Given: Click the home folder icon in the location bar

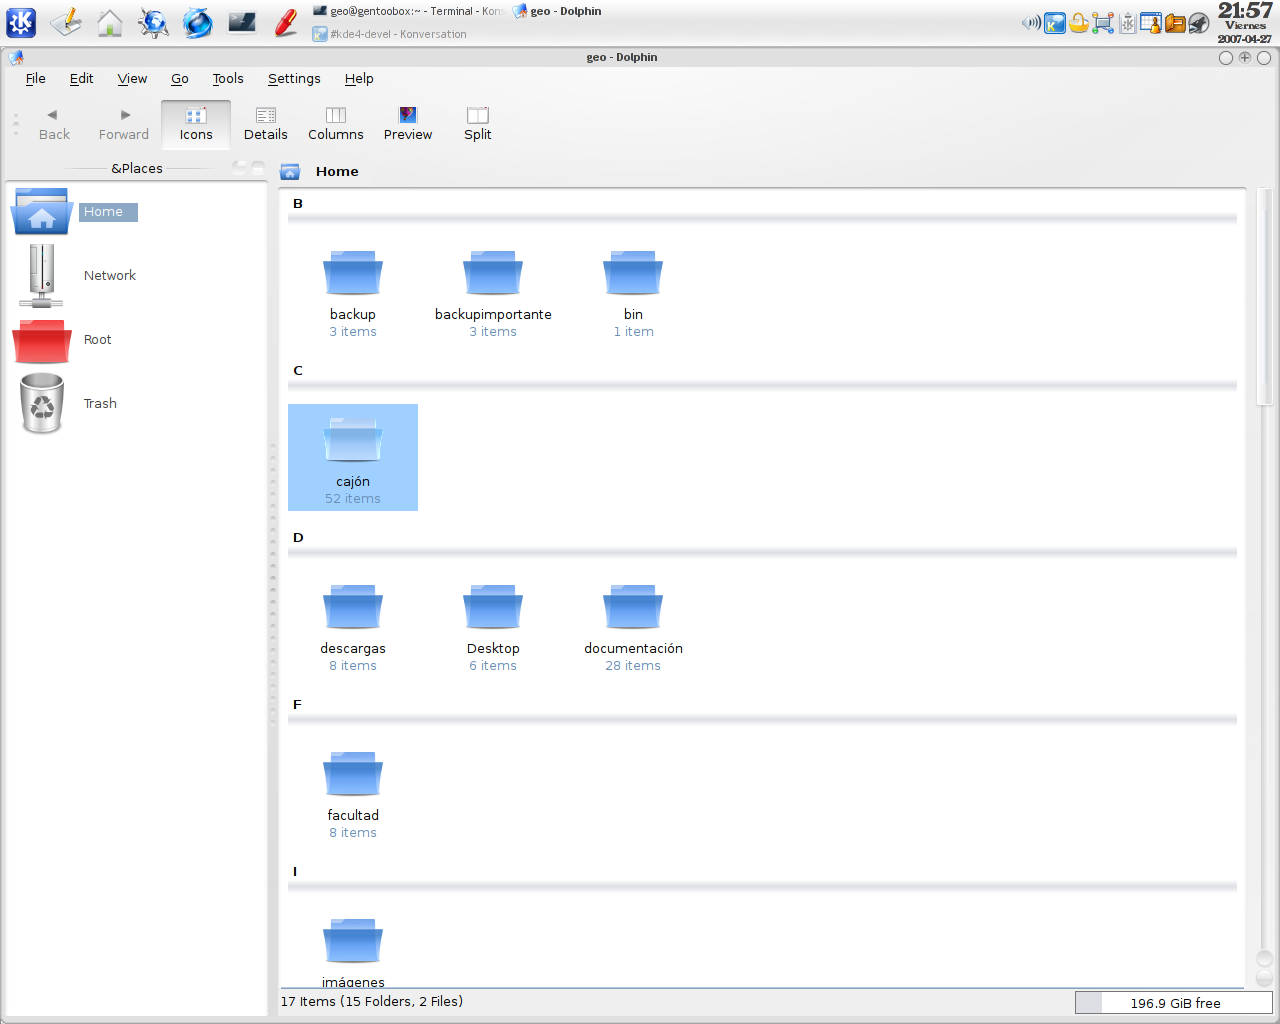Looking at the screenshot, I should point(290,172).
